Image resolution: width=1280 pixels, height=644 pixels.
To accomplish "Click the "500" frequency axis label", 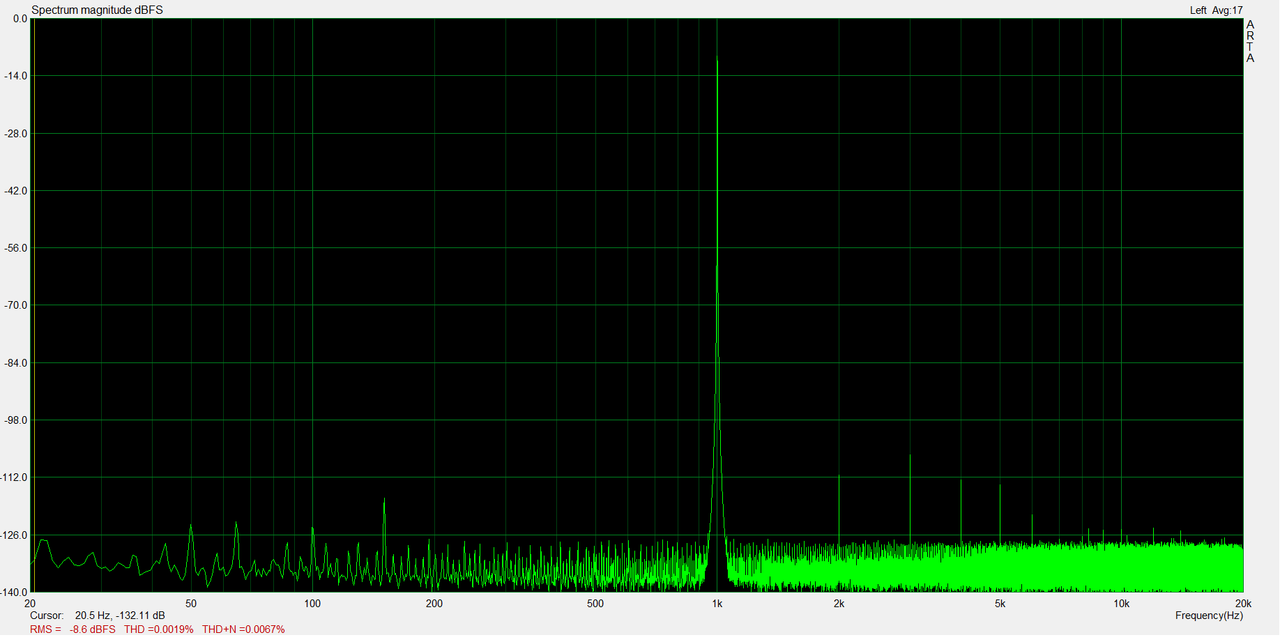I will pyautogui.click(x=596, y=604).
